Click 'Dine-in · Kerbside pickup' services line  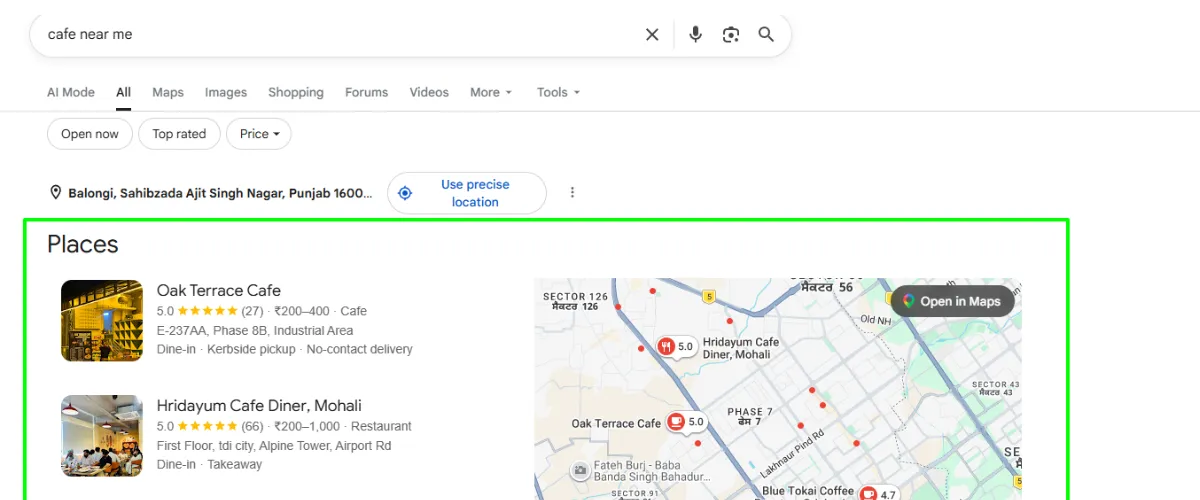(285, 349)
